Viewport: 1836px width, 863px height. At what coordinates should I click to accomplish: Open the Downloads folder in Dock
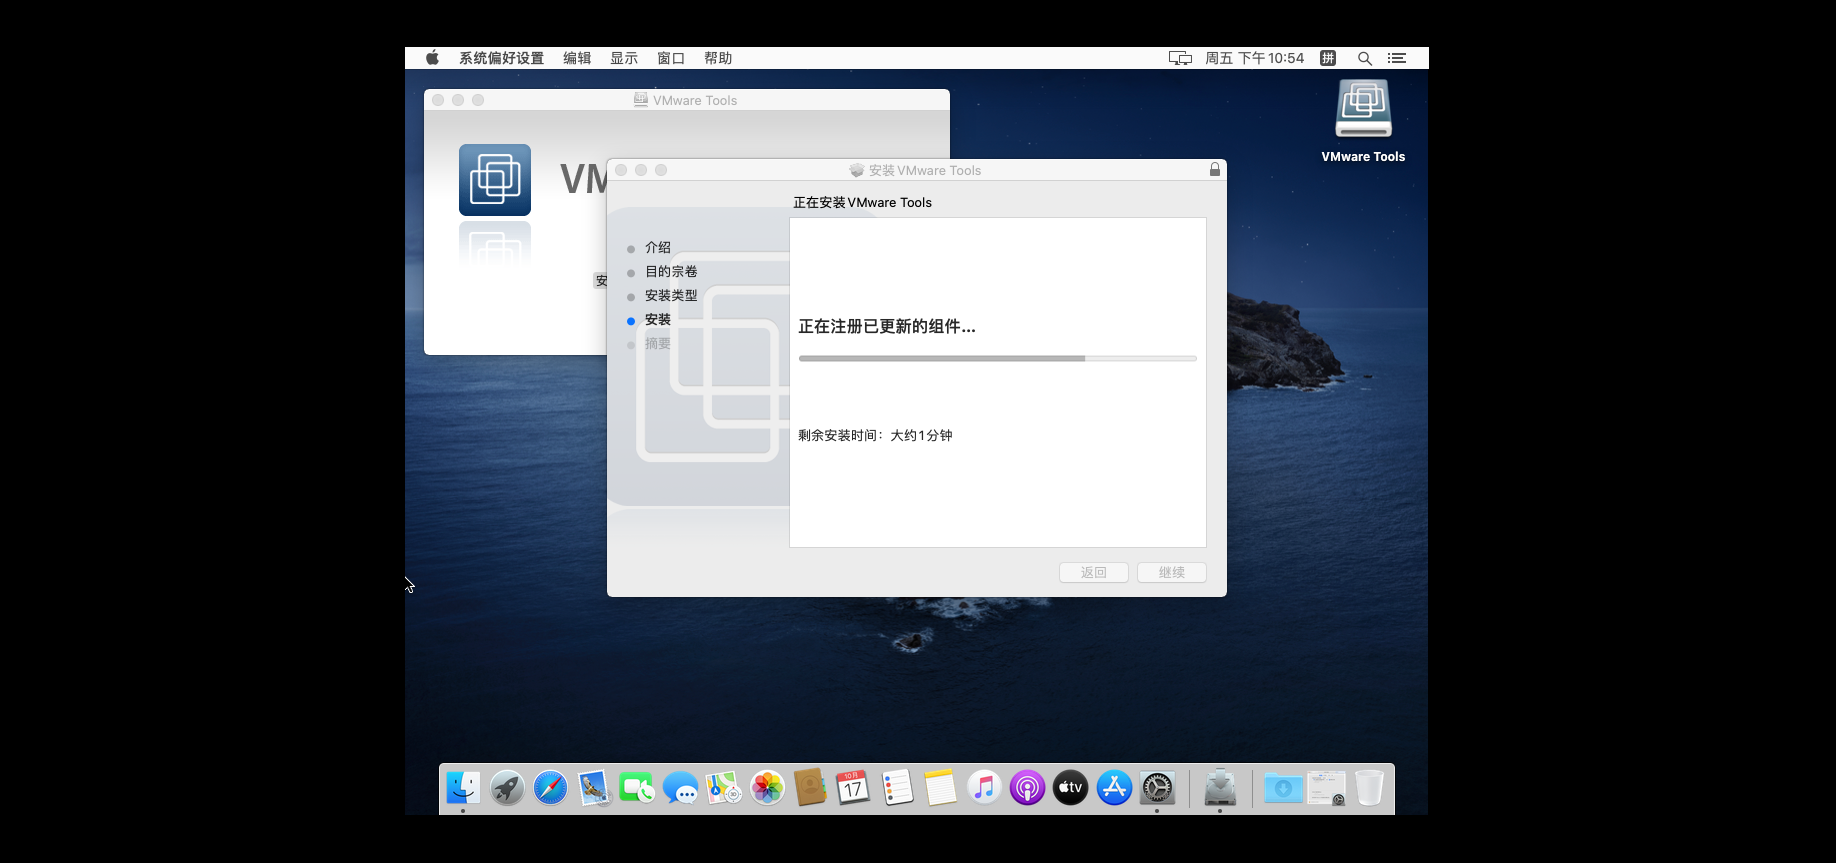[1283, 788]
